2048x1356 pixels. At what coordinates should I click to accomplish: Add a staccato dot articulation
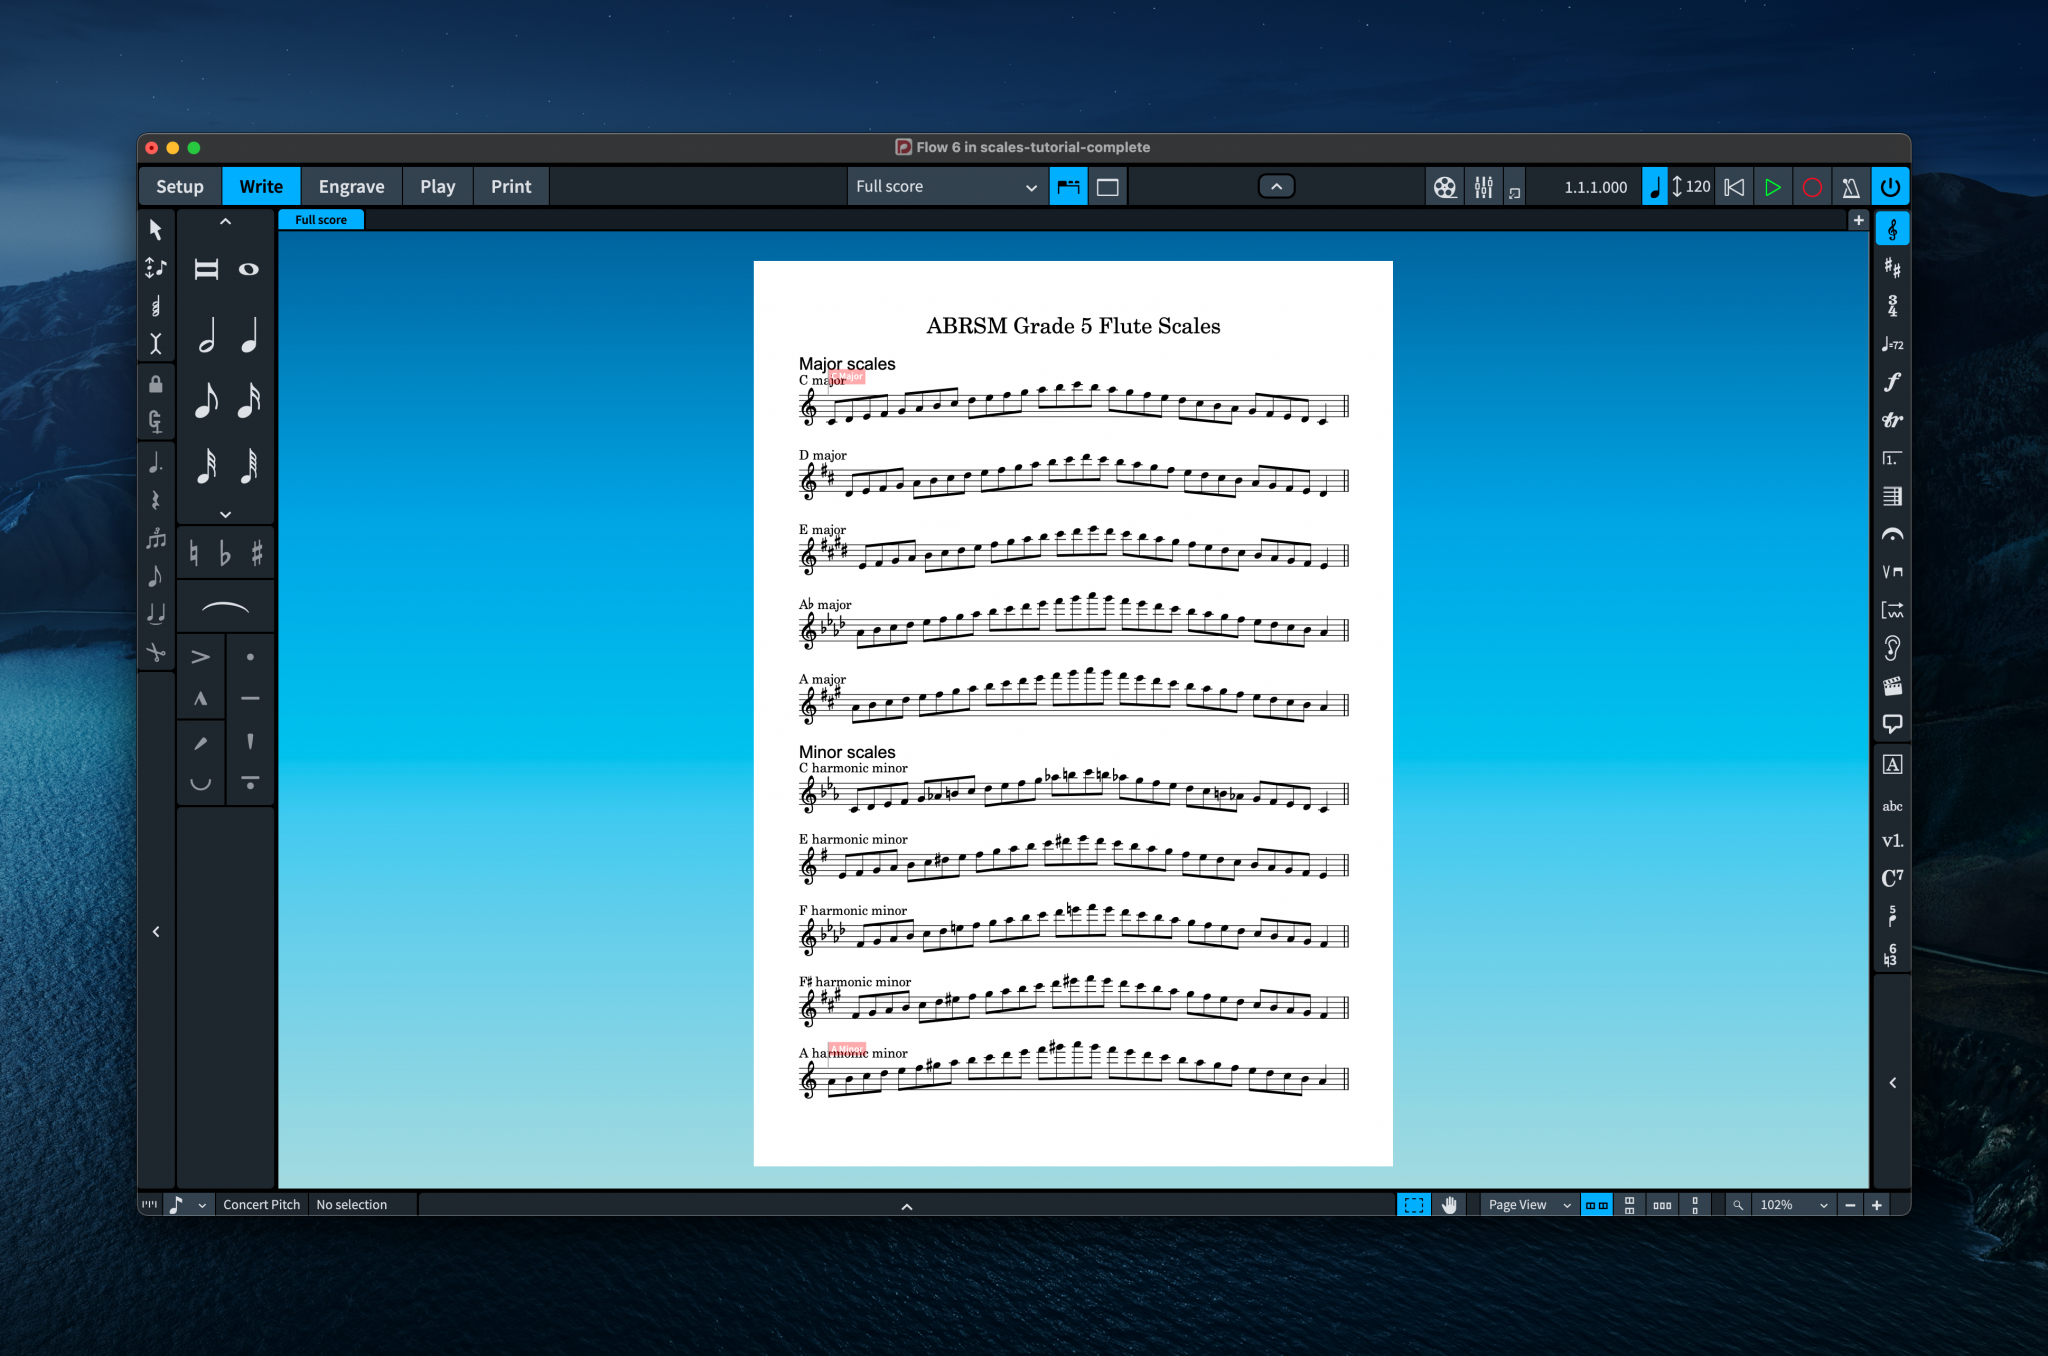point(250,657)
